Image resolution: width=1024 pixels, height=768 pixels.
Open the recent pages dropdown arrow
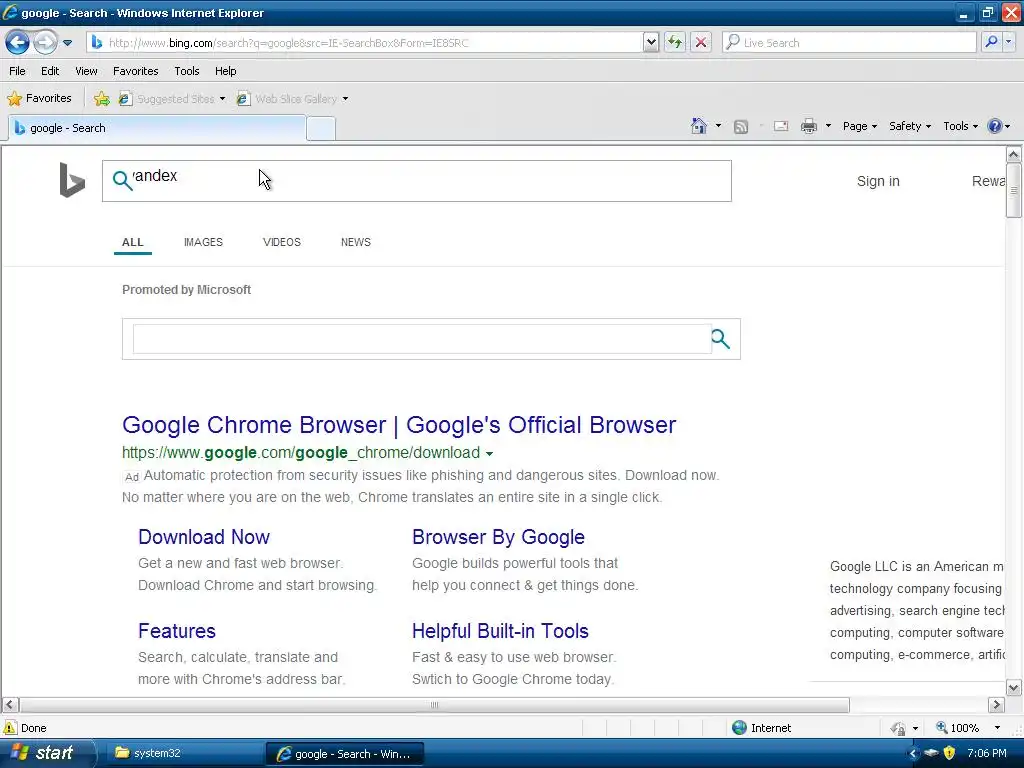pos(67,43)
